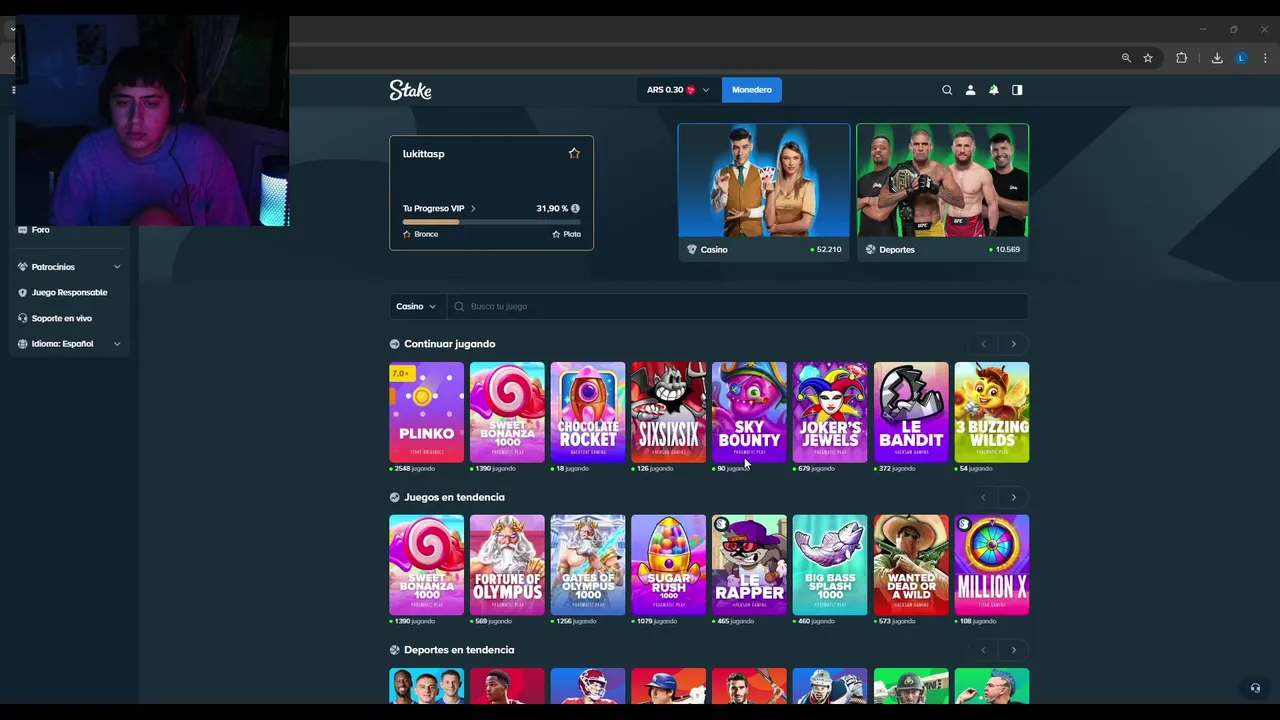Screen dimensions: 1280x720
Task: Show previous Deportes en tendencia items
Action: click(x=983, y=650)
